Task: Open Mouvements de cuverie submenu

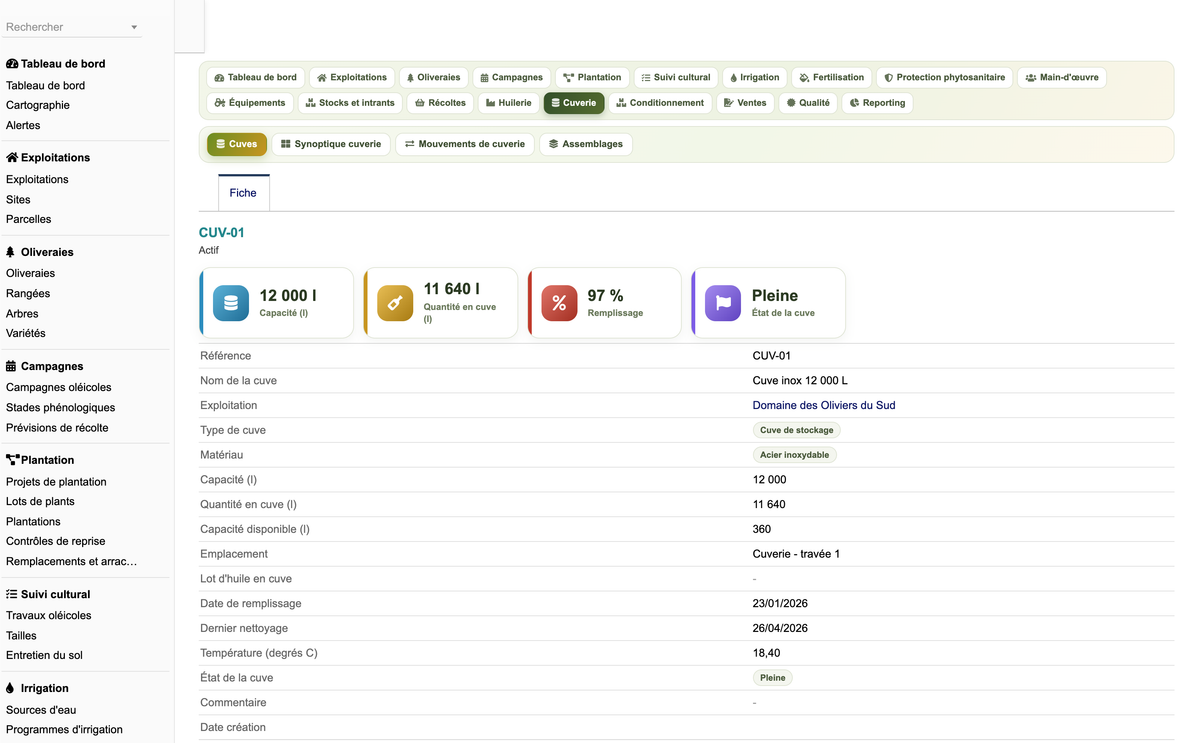Action: 465,144
